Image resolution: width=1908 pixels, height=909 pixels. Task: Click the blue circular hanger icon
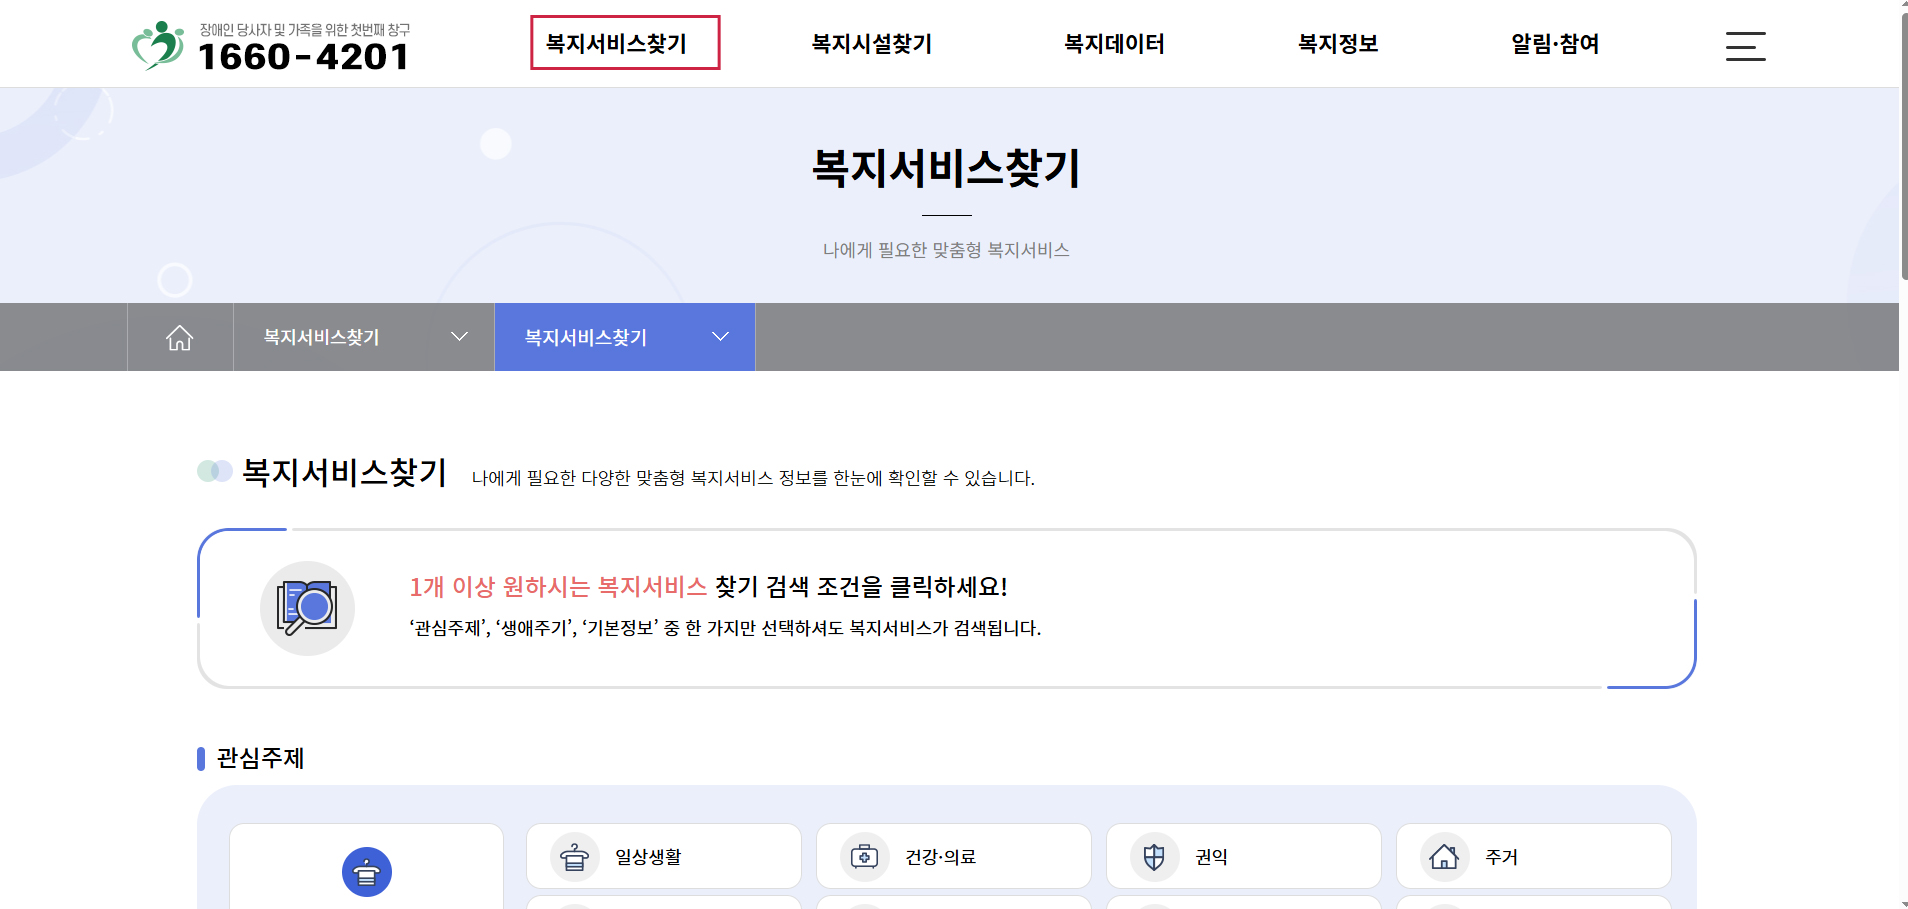(367, 872)
